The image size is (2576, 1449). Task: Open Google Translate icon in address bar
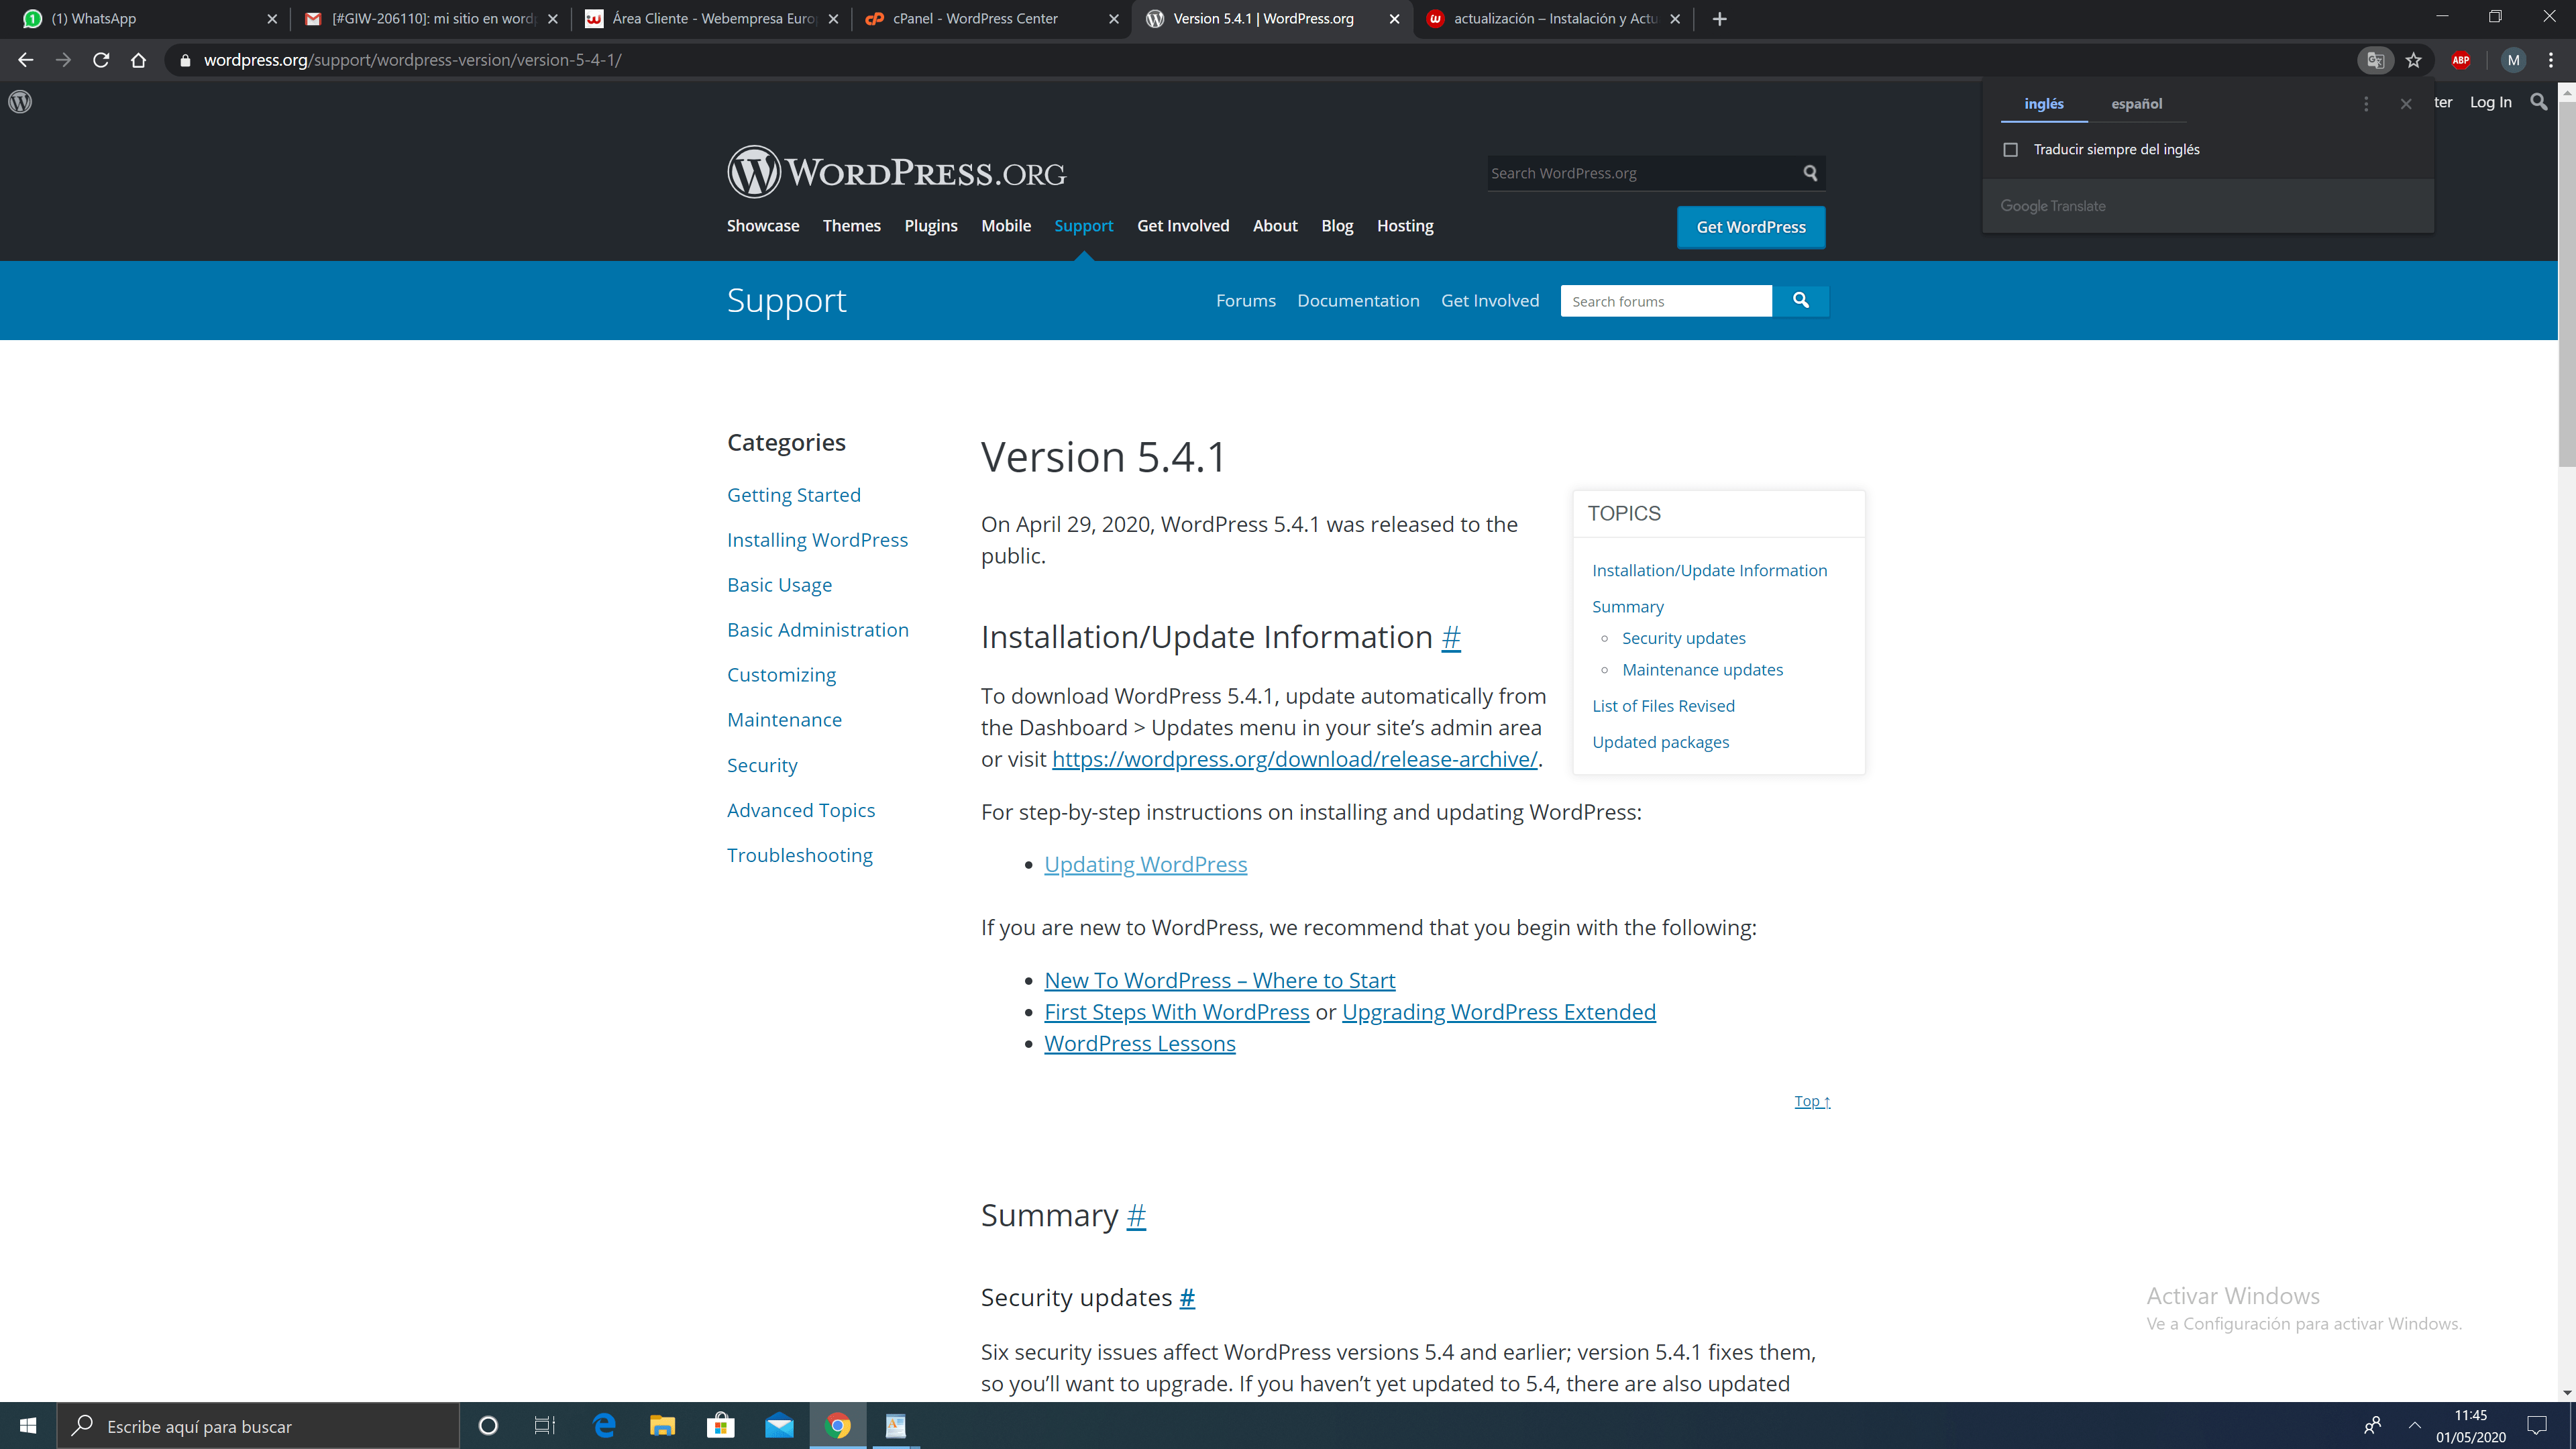tap(2376, 60)
